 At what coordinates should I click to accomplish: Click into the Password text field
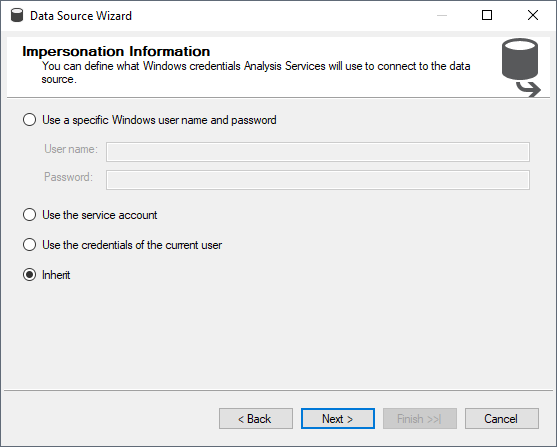tap(318, 180)
